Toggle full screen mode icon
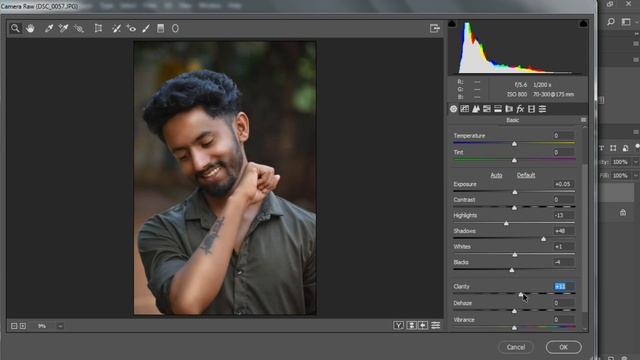The image size is (640, 360). 435,28
